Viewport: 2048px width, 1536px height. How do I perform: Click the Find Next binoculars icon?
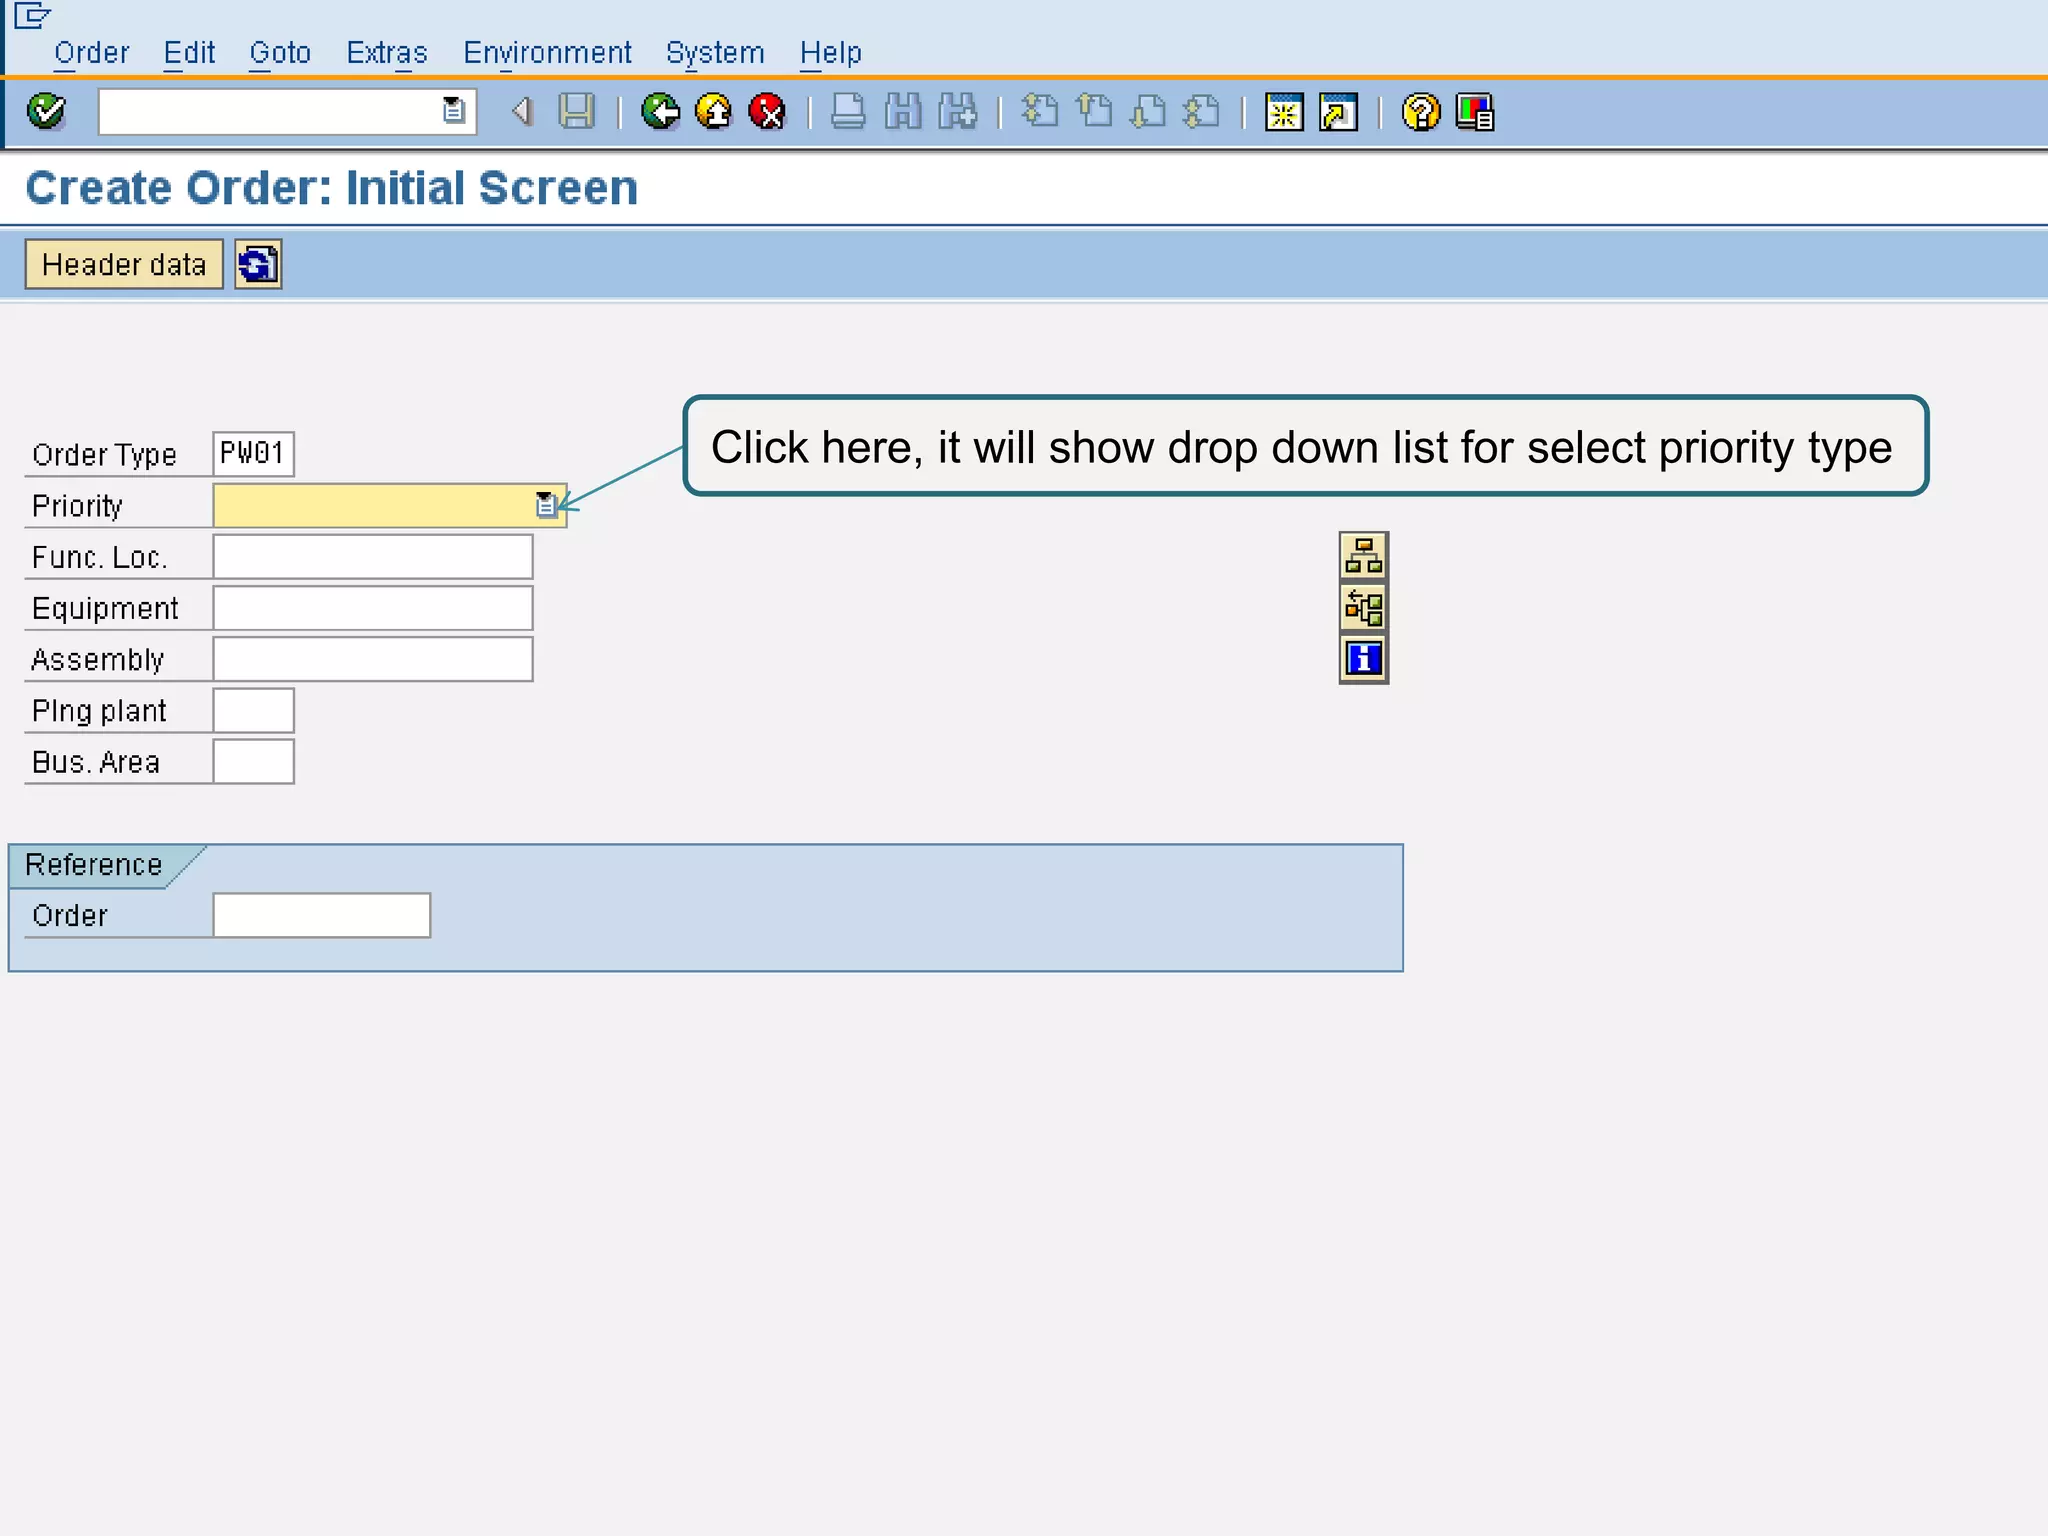958,111
